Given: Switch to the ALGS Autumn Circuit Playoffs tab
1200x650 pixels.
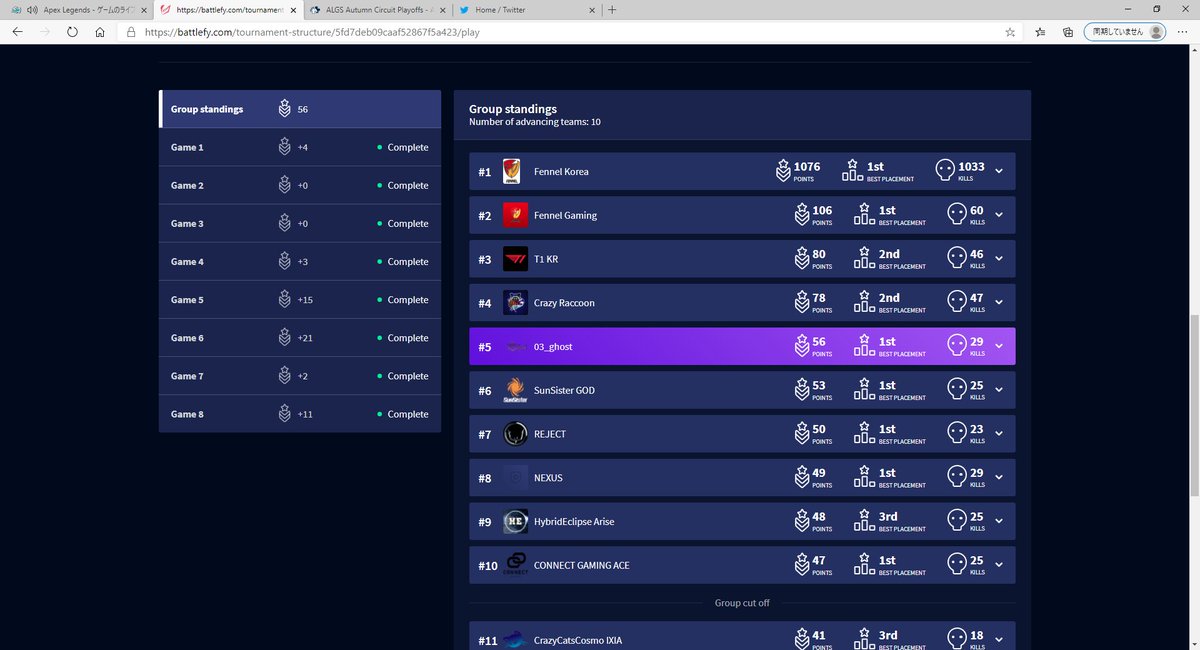Looking at the screenshot, I should (378, 10).
